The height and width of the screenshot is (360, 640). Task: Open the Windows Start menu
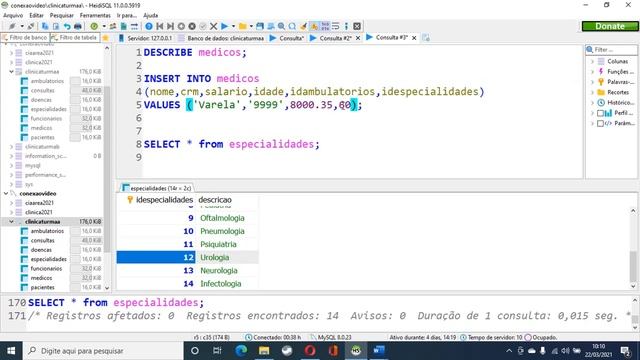(x=11, y=351)
